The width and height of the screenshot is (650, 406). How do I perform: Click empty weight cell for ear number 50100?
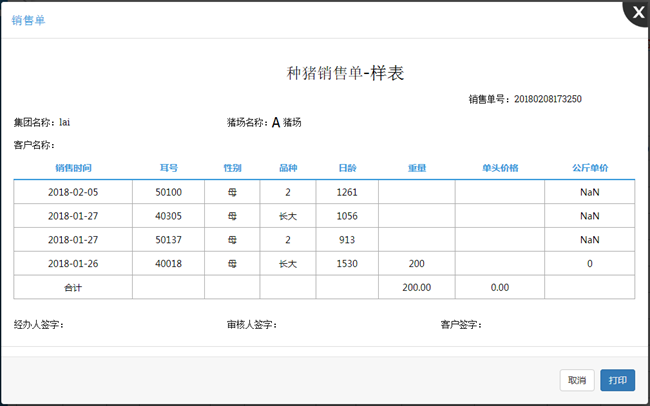click(417, 192)
